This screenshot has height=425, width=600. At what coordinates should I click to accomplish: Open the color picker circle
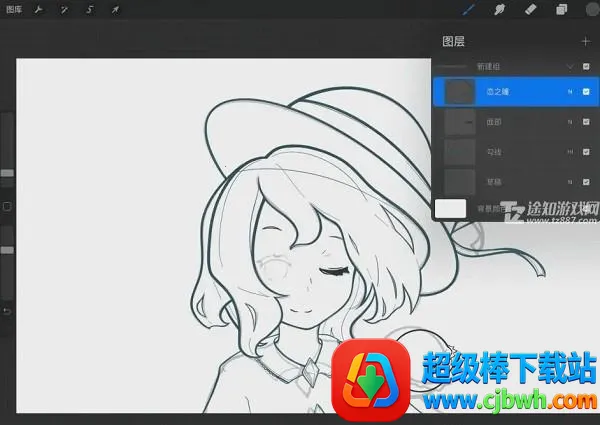point(593,10)
